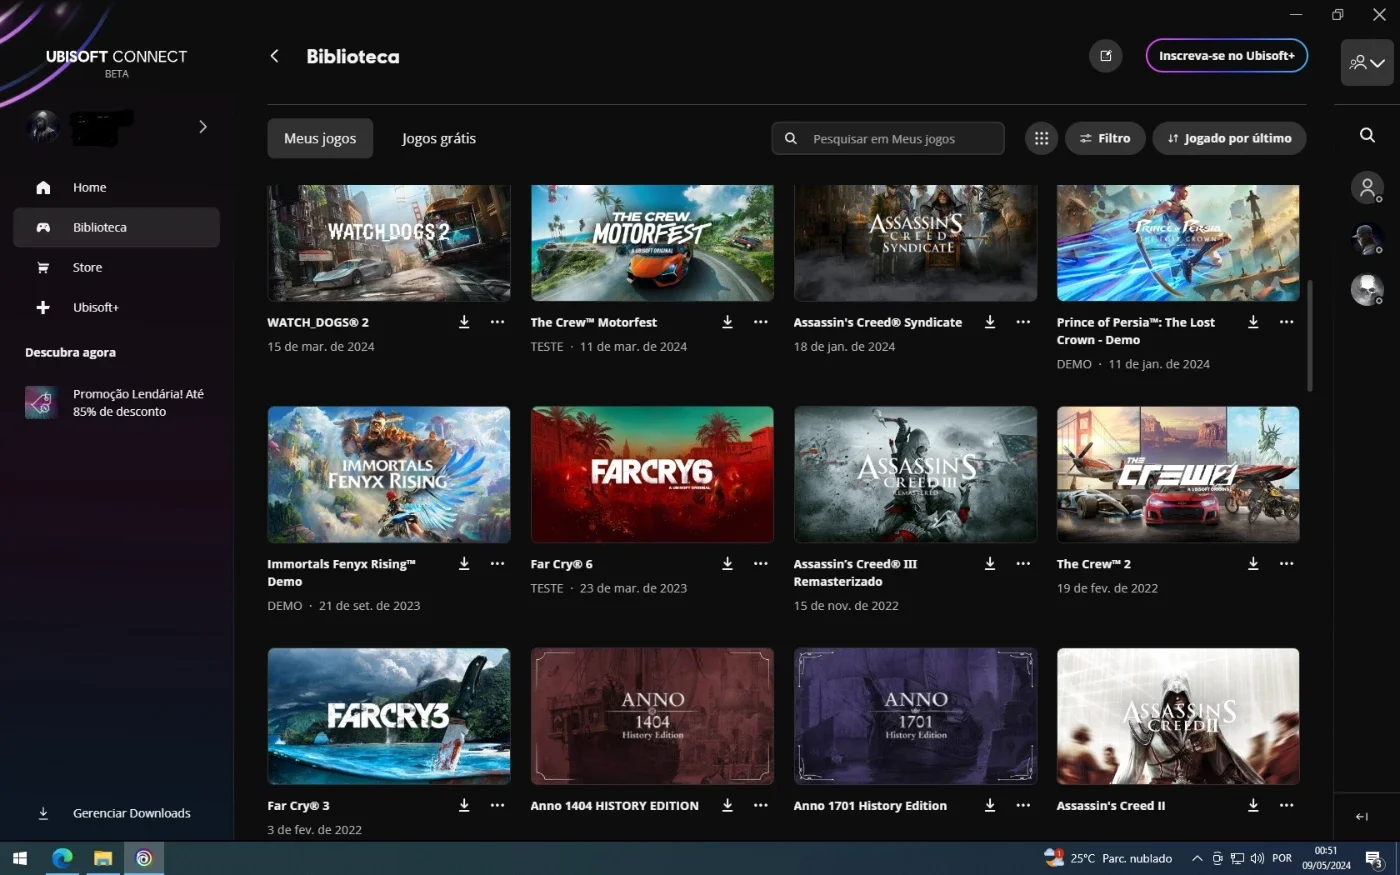Open the three-dot menu for Far Cry 6
This screenshot has height=875, width=1400.
point(761,564)
